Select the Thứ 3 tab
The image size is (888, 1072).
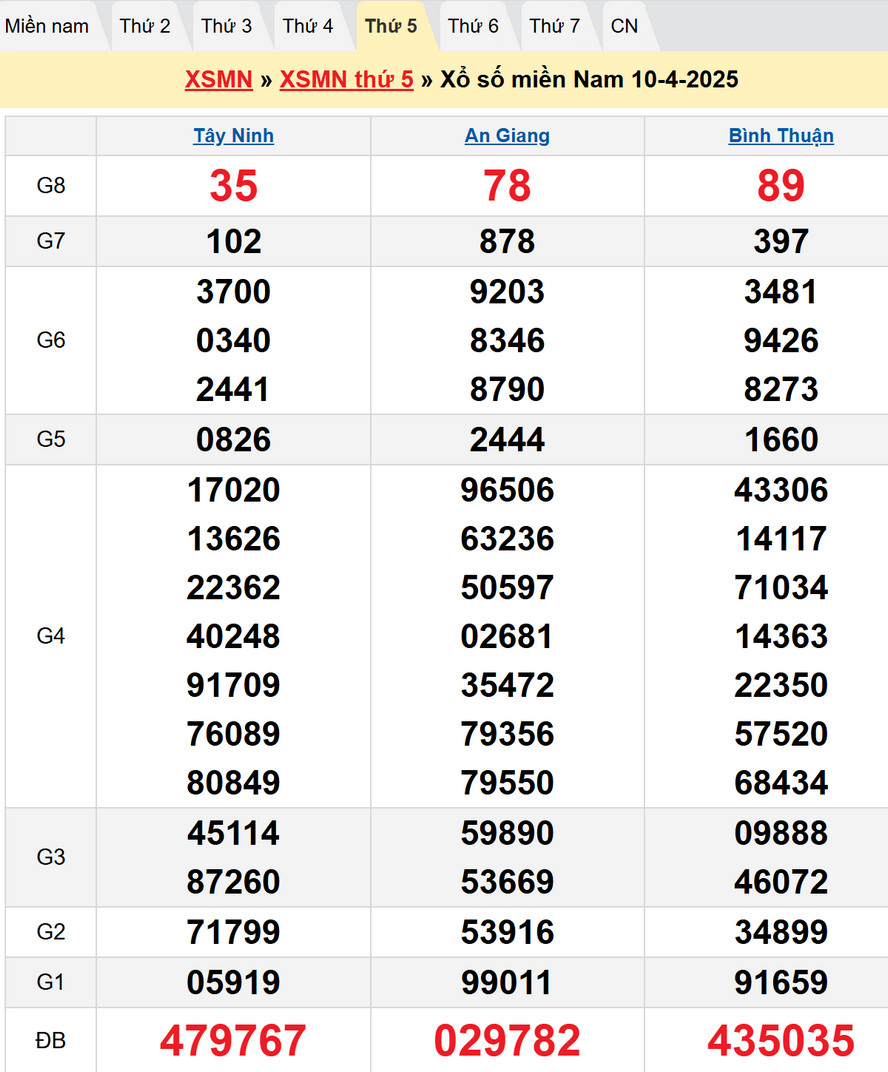227,26
